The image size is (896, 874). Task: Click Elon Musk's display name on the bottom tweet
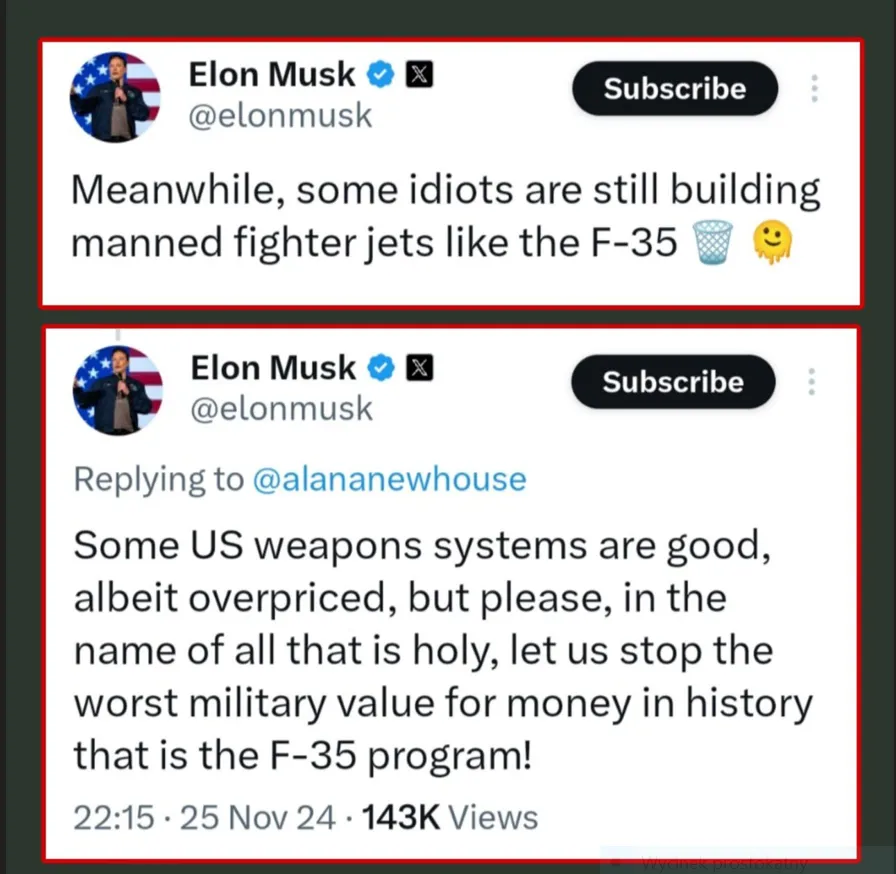(x=271, y=367)
